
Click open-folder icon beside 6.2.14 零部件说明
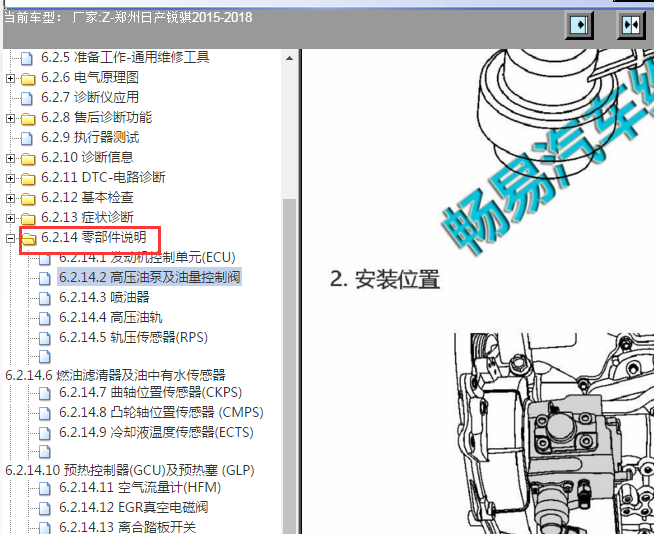tap(28, 239)
